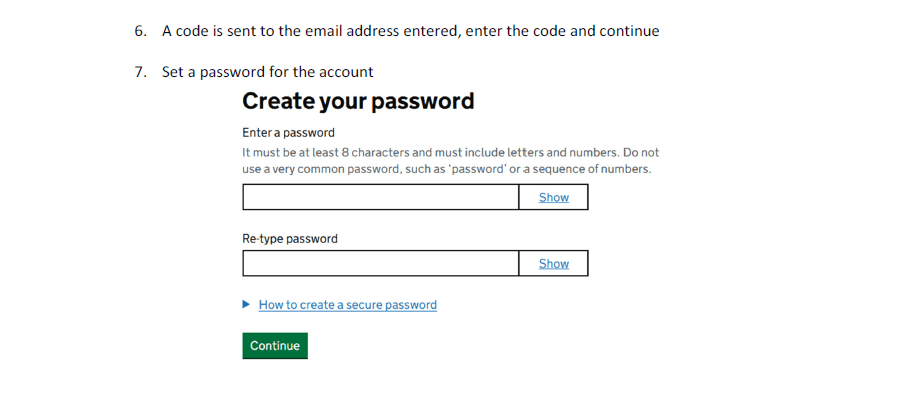
Task: Click the Re-type password label
Action: [290, 239]
